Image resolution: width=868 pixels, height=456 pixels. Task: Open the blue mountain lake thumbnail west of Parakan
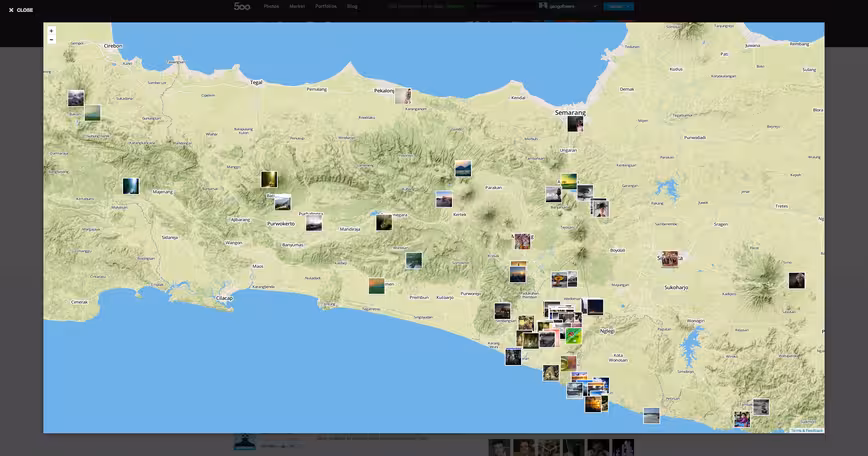[463, 168]
